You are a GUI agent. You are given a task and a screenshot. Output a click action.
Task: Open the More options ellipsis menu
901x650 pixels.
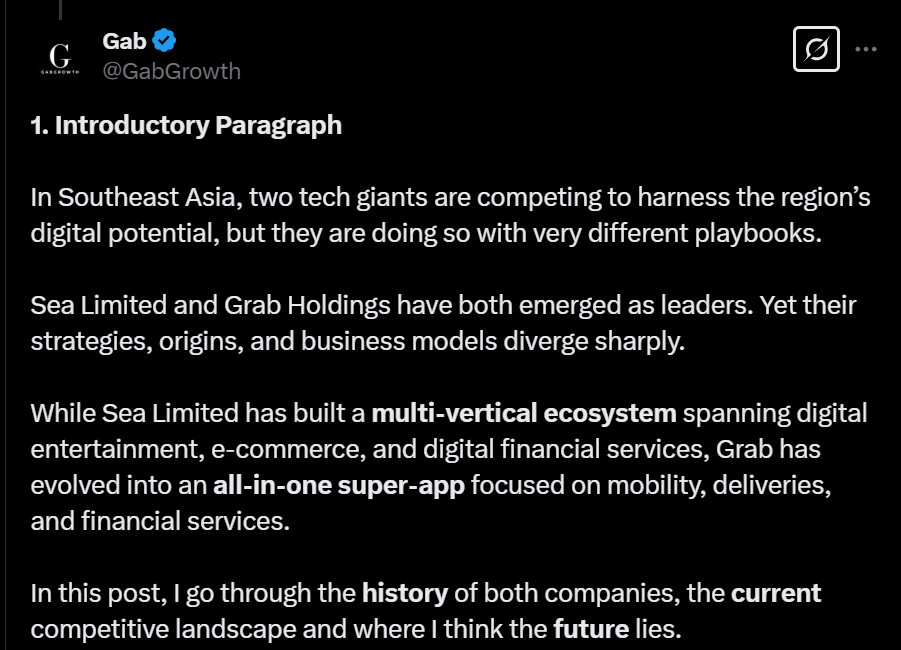click(x=867, y=49)
